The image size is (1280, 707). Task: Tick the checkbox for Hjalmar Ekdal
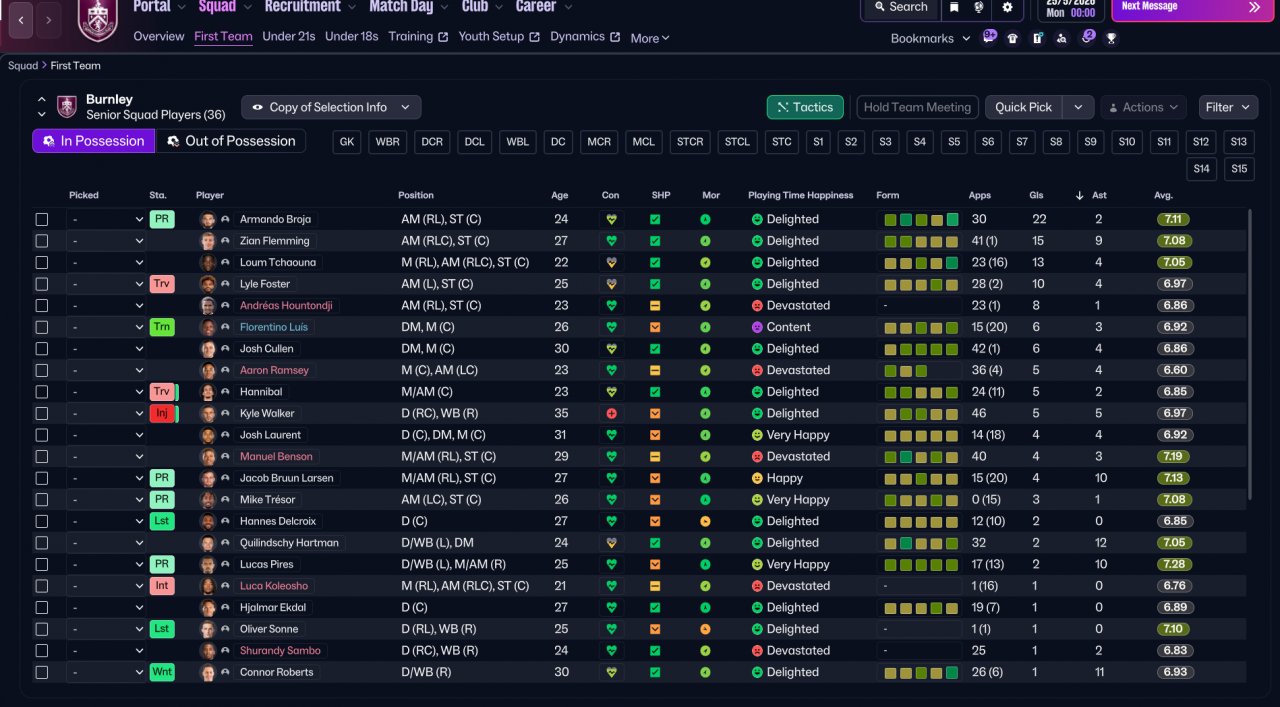click(x=42, y=608)
